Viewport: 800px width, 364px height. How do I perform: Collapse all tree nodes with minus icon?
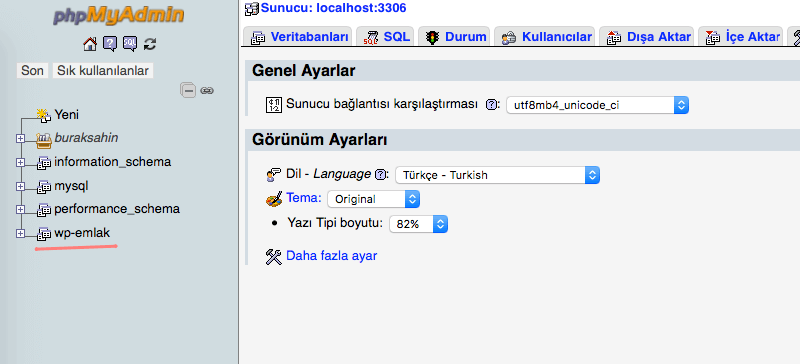(188, 91)
